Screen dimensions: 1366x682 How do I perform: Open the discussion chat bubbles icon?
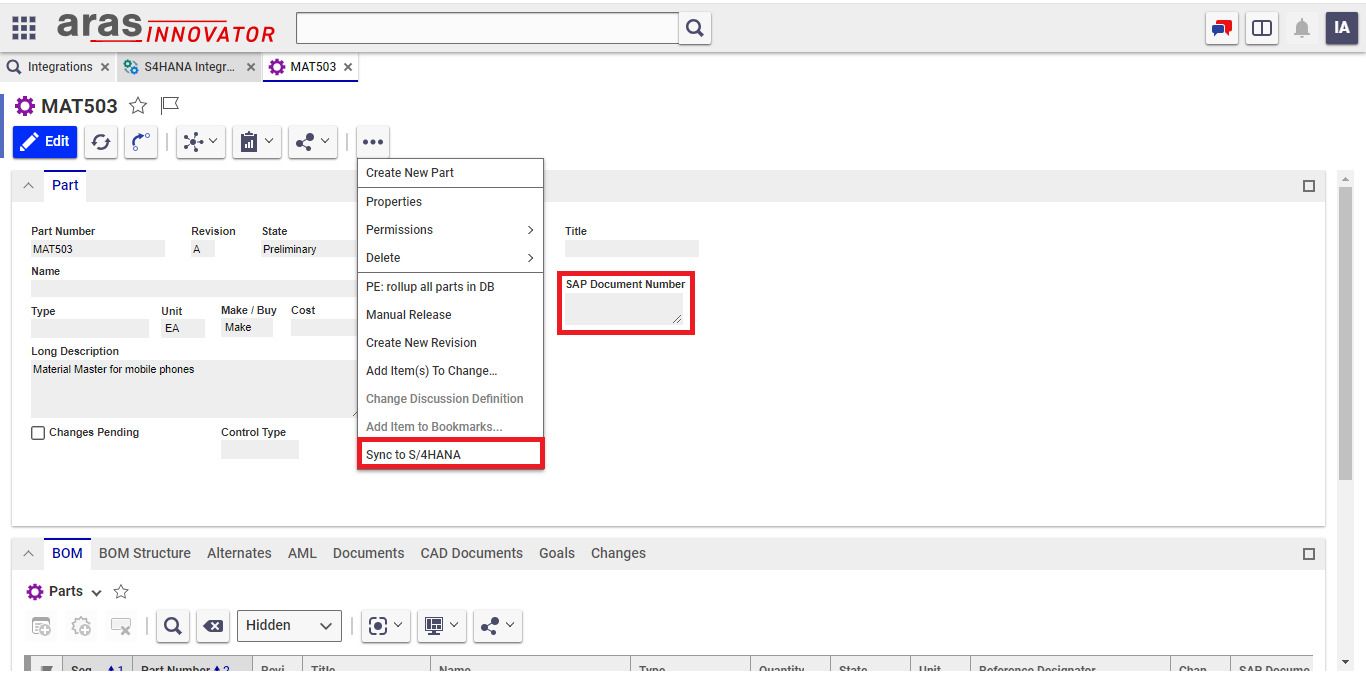pos(1222,28)
